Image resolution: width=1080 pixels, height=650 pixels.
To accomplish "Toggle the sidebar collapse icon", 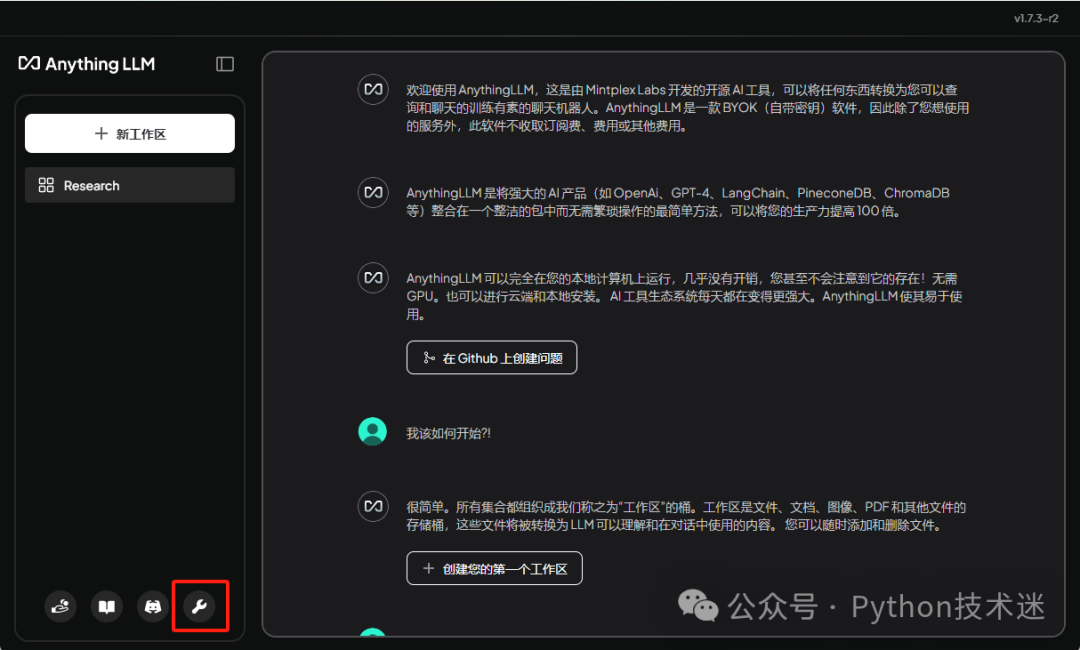I will click(225, 64).
